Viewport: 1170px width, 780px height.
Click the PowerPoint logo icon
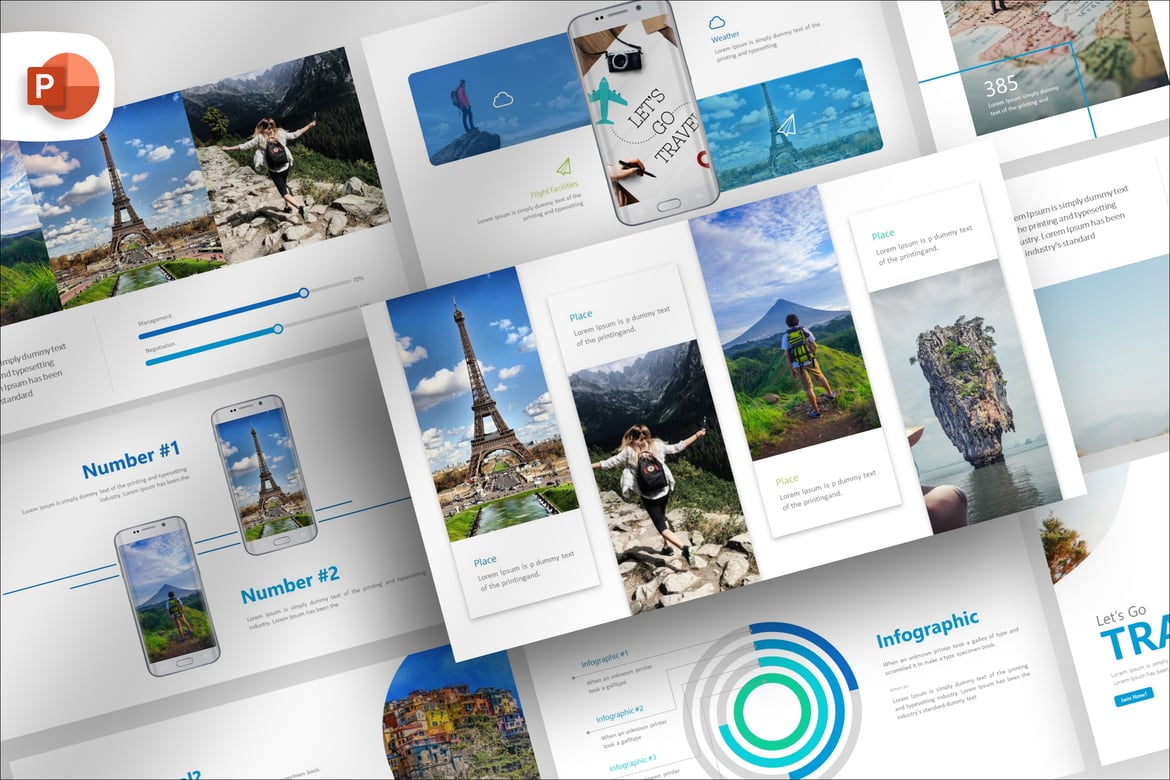pos(63,86)
